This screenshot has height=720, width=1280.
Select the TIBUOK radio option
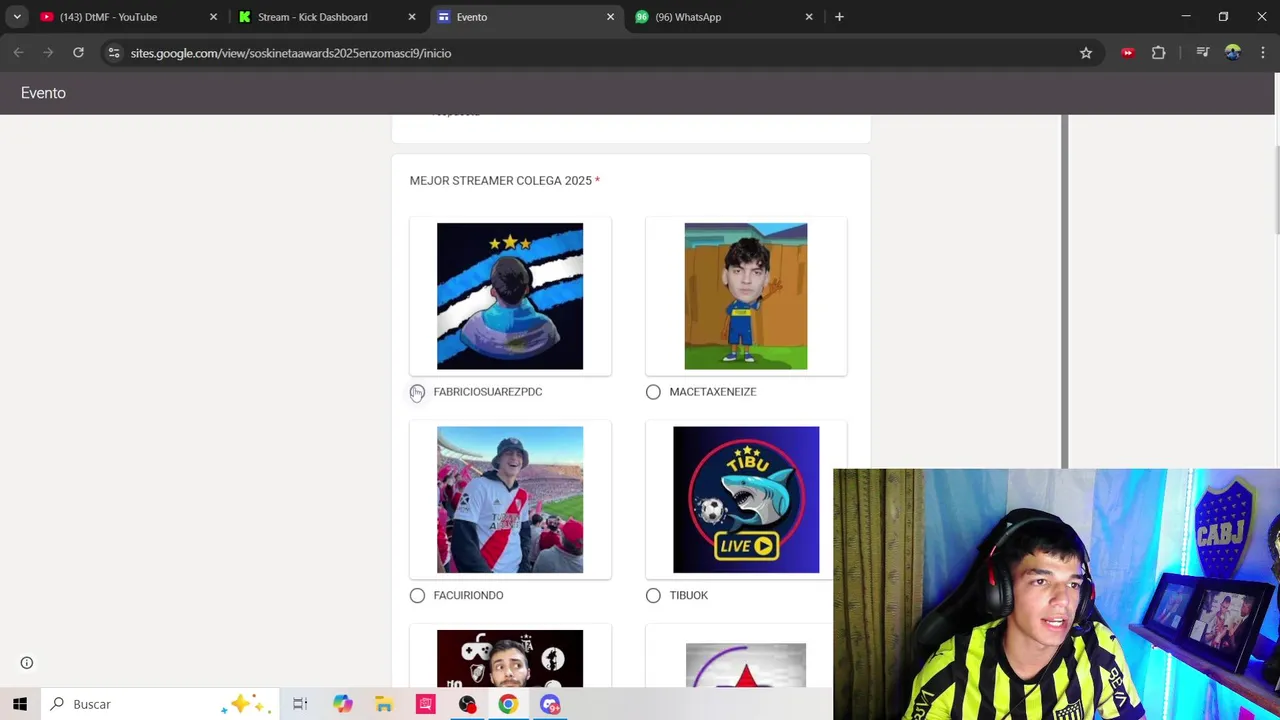[x=653, y=595]
